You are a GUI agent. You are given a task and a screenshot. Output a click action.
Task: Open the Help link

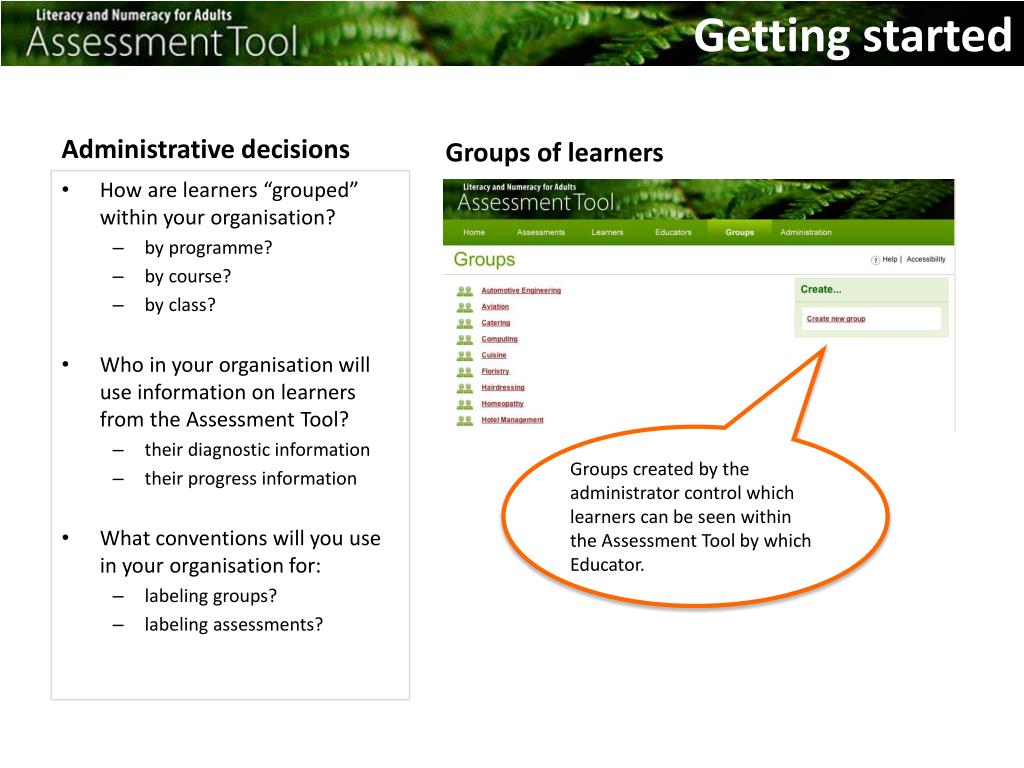890,259
